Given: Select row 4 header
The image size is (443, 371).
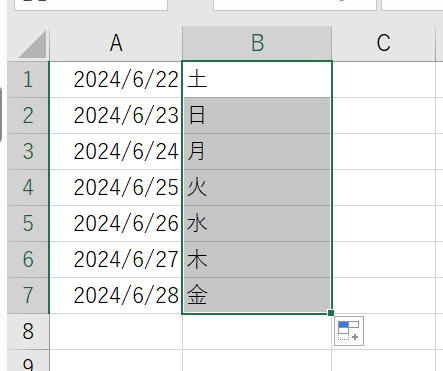Looking at the screenshot, I should 28,187.
